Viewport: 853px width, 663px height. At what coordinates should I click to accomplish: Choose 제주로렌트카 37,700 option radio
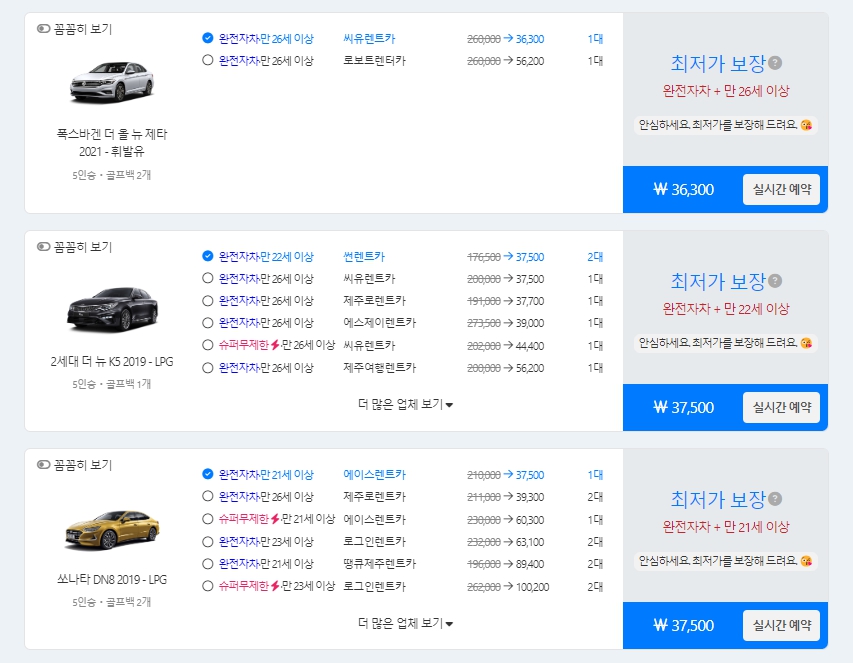click(207, 300)
